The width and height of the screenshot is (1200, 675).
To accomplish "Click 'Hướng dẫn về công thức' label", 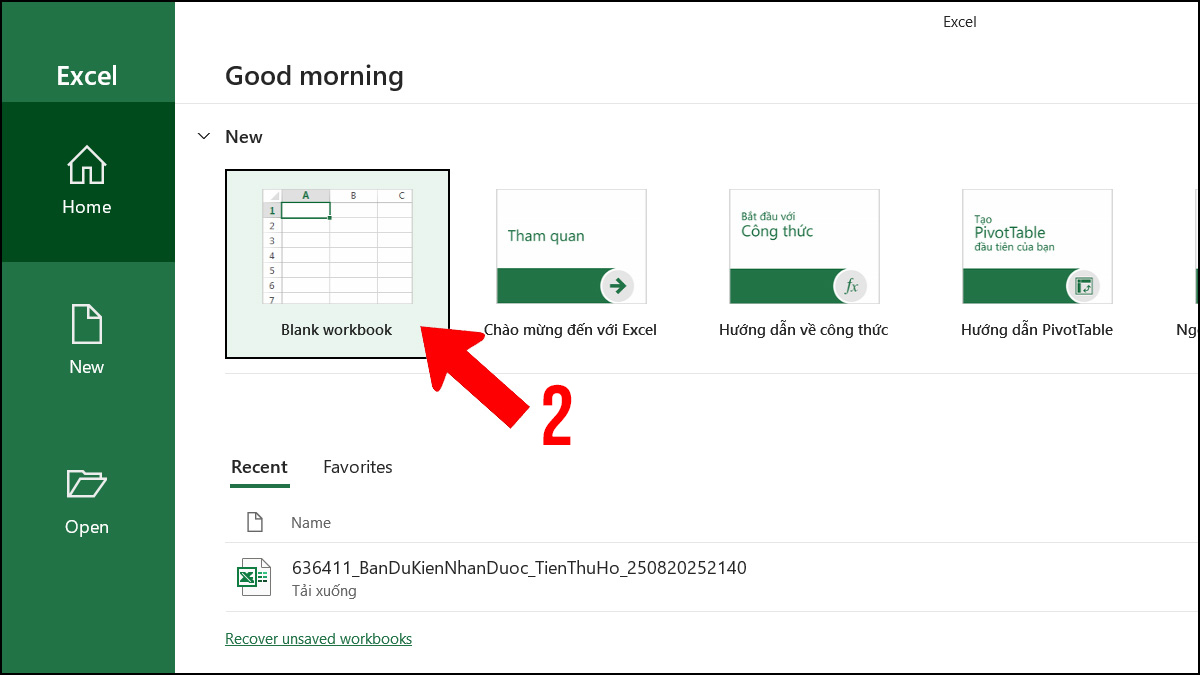I will click(x=803, y=329).
